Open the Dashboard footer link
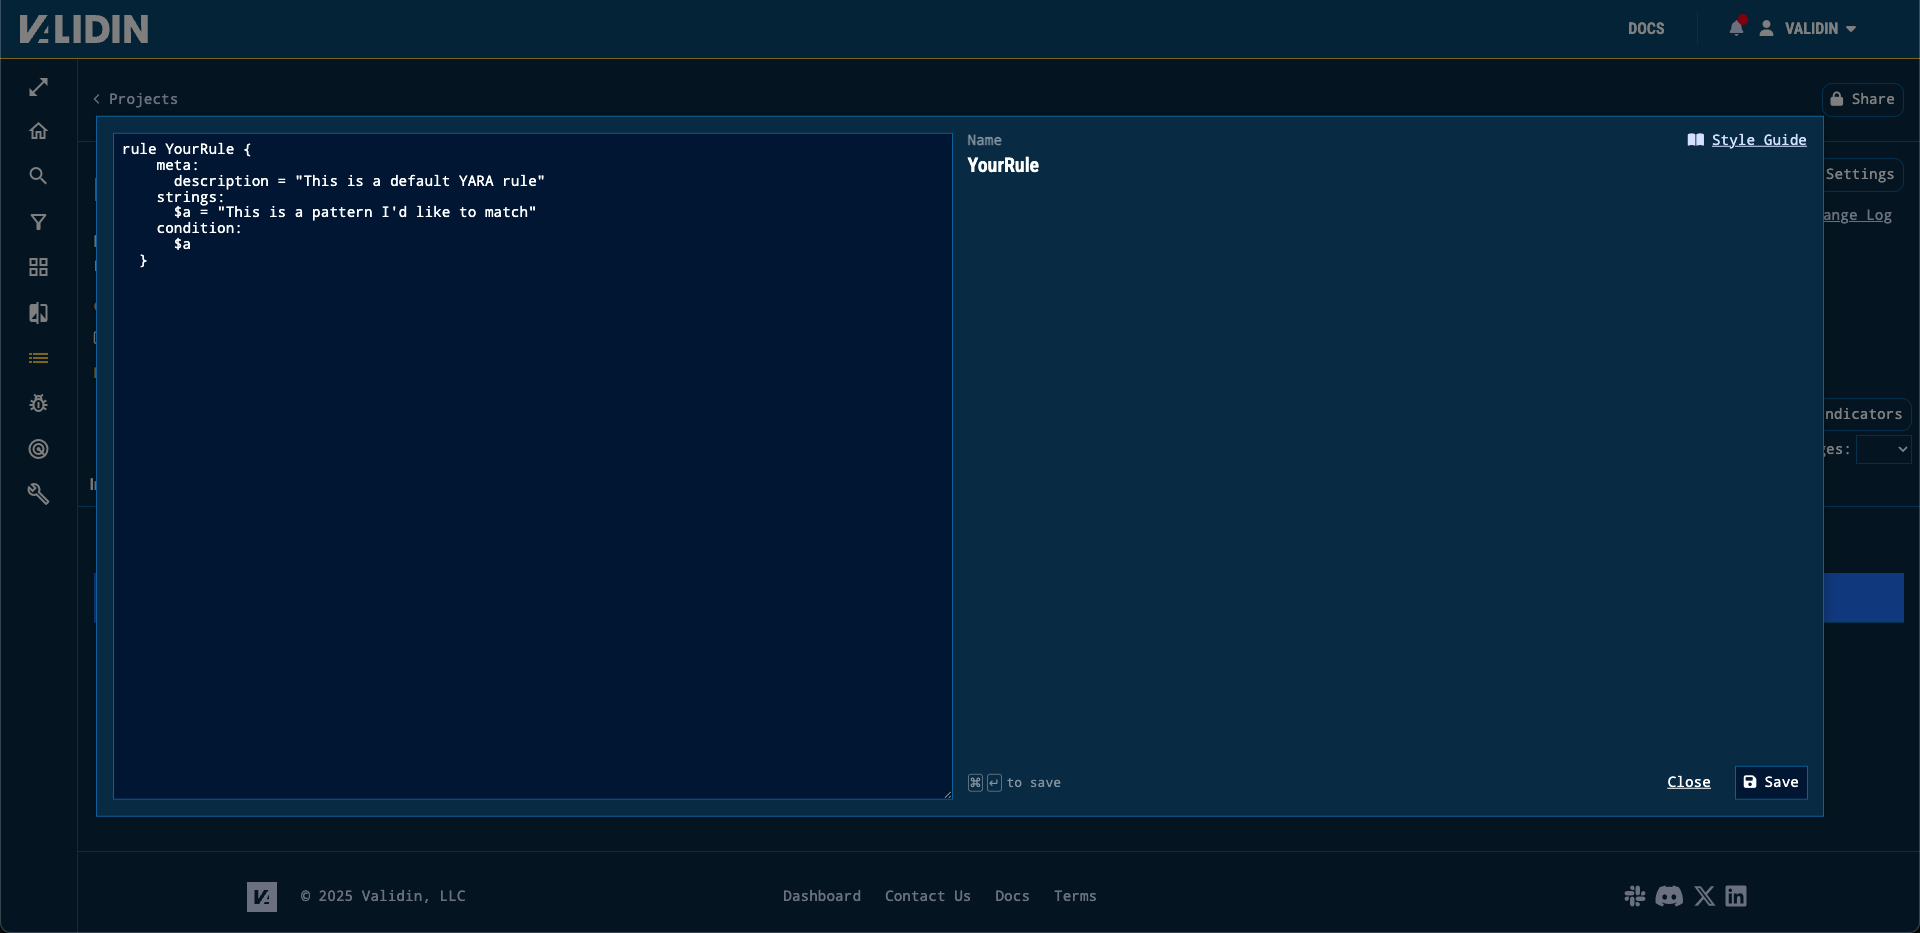The width and height of the screenshot is (1920, 933). tap(821, 896)
